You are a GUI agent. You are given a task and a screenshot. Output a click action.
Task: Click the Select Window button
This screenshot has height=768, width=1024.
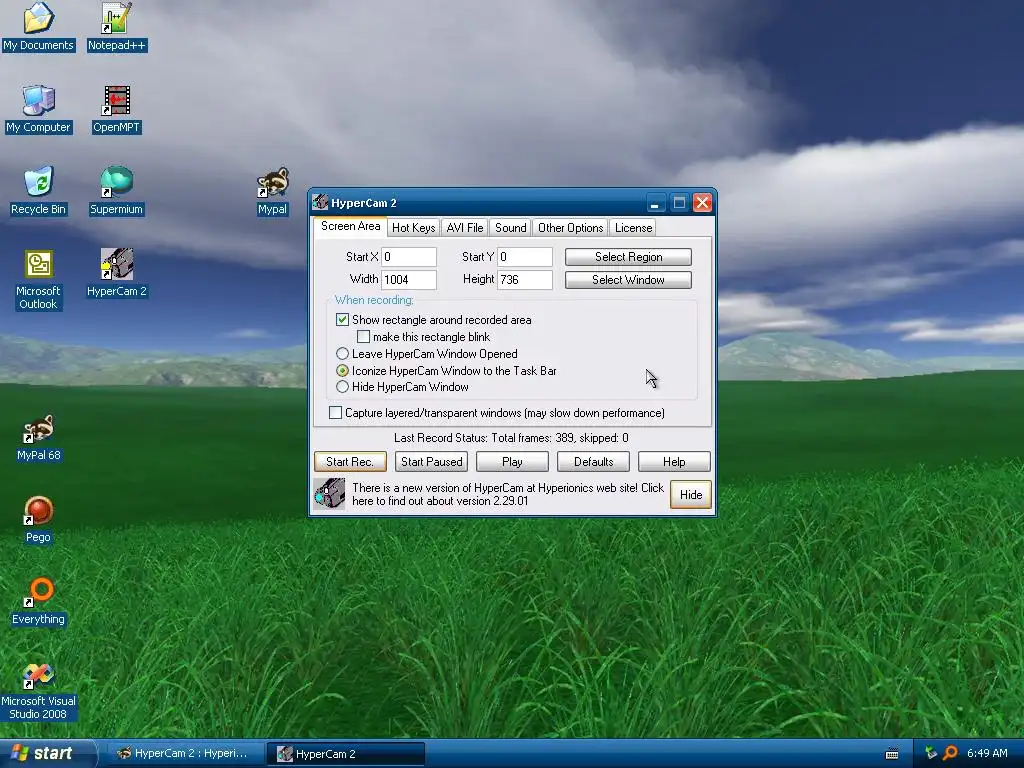tap(628, 280)
